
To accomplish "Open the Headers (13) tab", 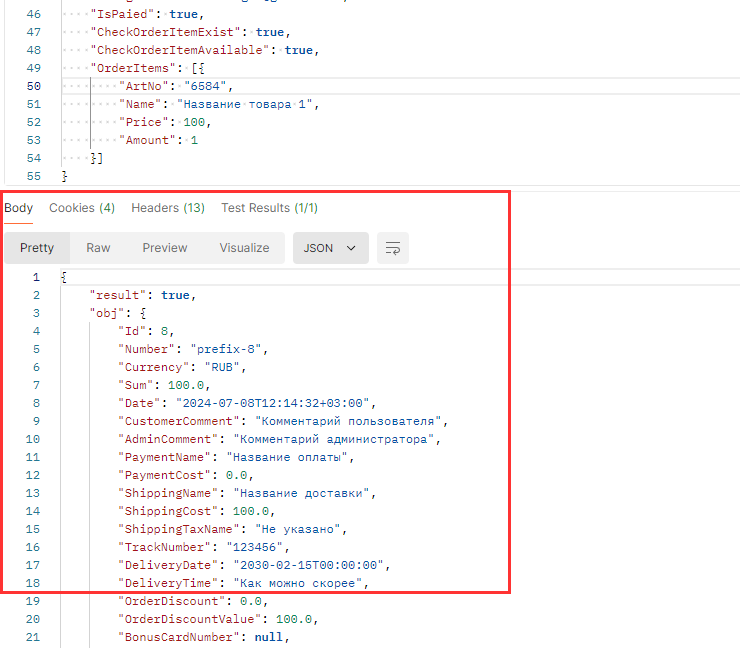I will coord(168,208).
